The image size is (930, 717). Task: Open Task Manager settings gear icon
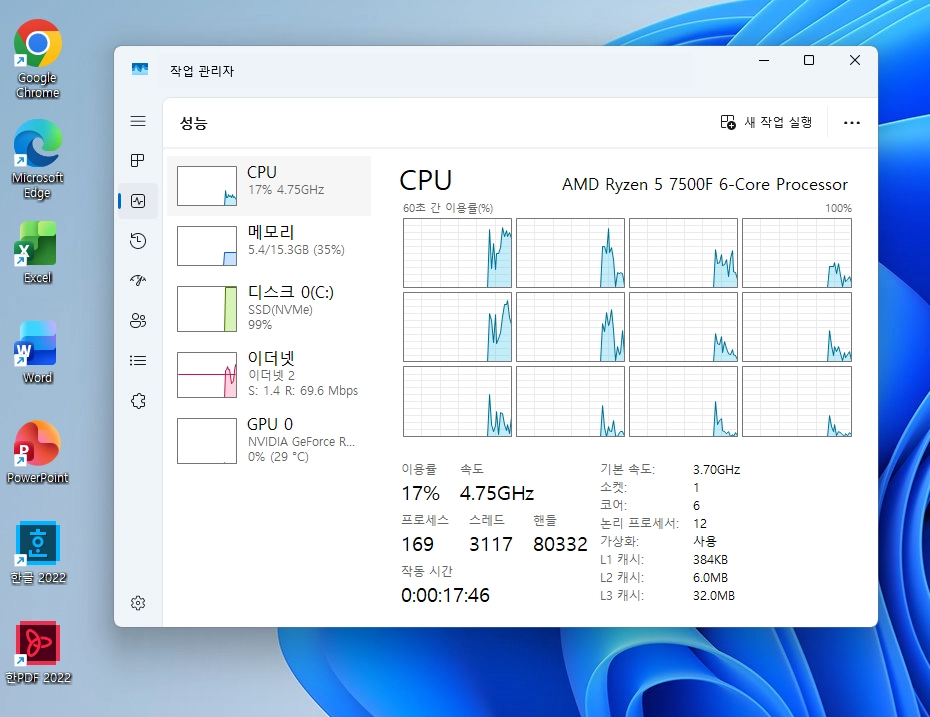click(138, 603)
